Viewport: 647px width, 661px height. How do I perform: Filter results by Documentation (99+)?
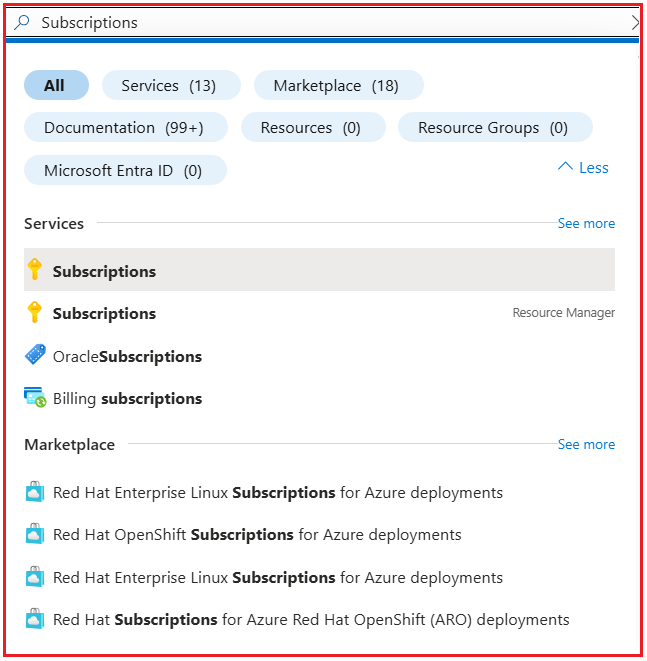point(126,127)
